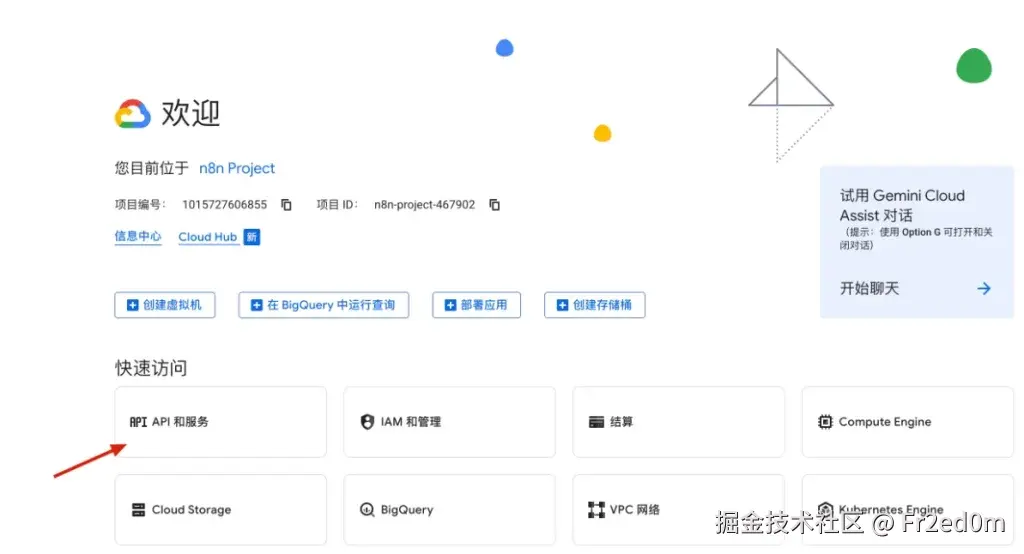
Task: Open the IAM 和管理 card
Action: tap(449, 422)
